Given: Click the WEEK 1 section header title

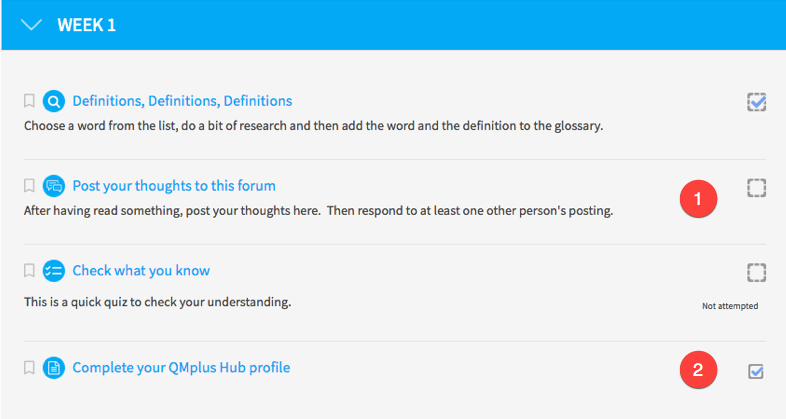Looking at the screenshot, I should pyautogui.click(x=86, y=25).
